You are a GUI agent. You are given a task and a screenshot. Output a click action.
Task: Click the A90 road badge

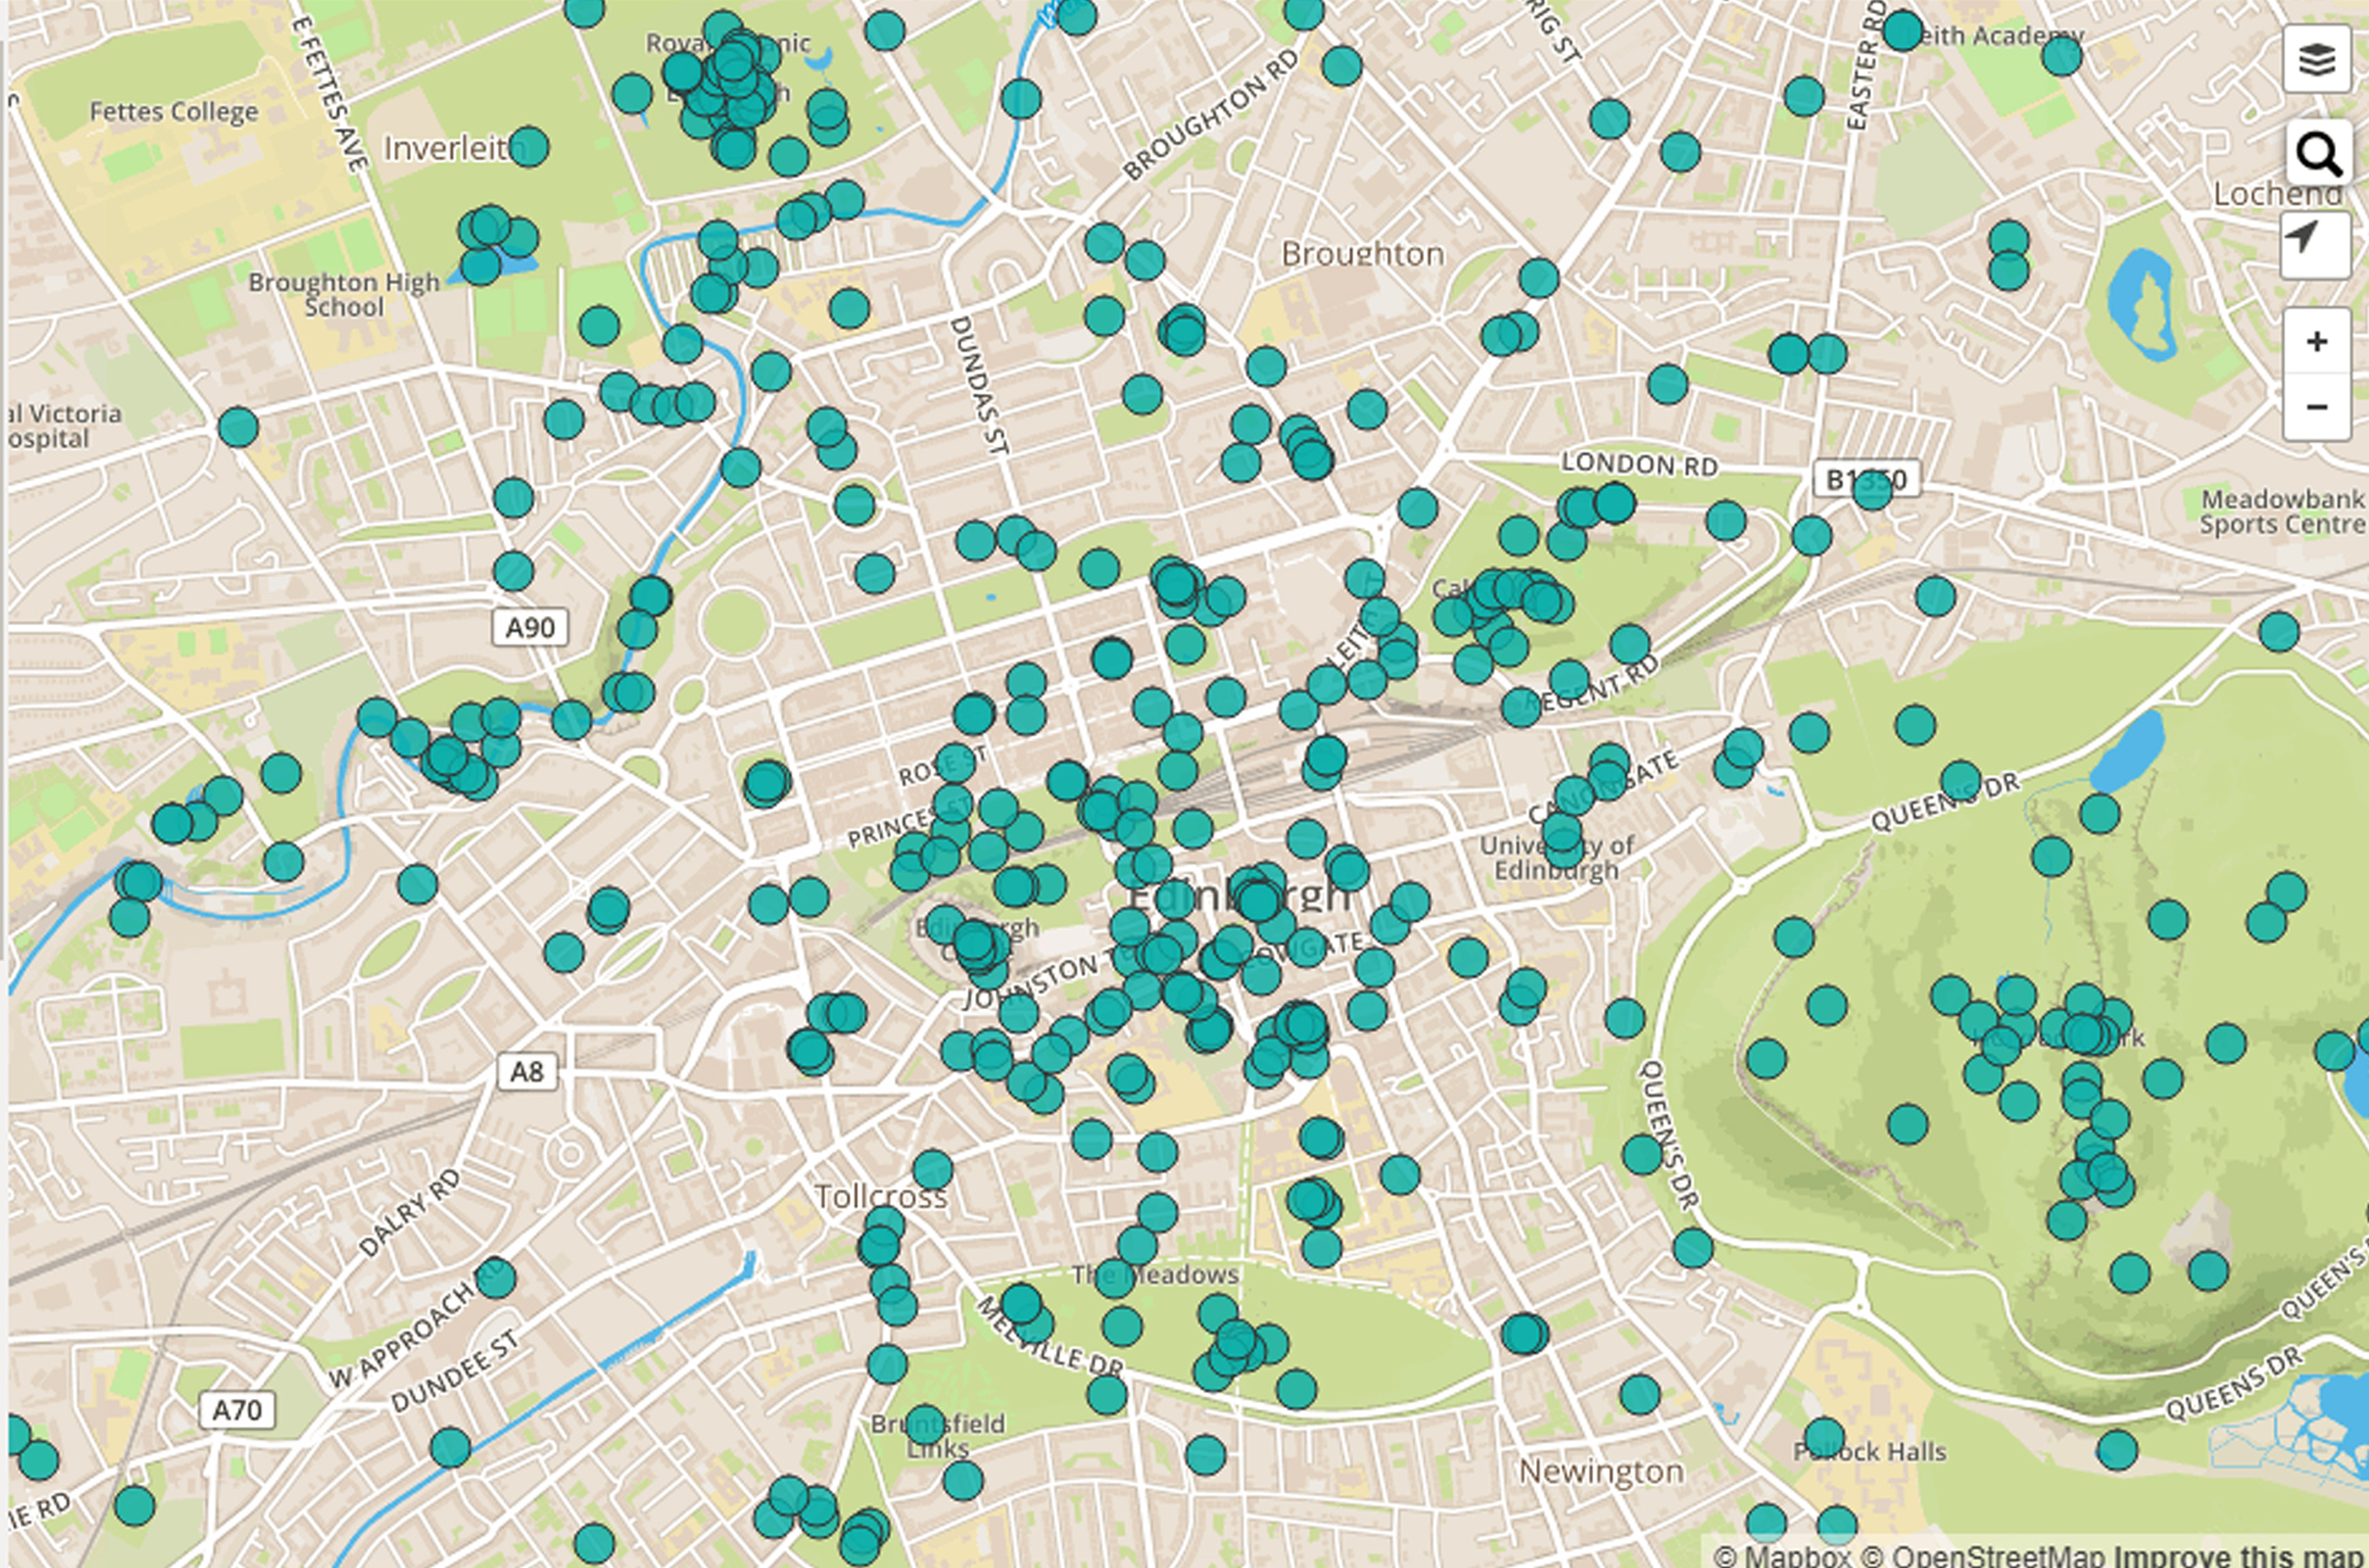click(530, 628)
